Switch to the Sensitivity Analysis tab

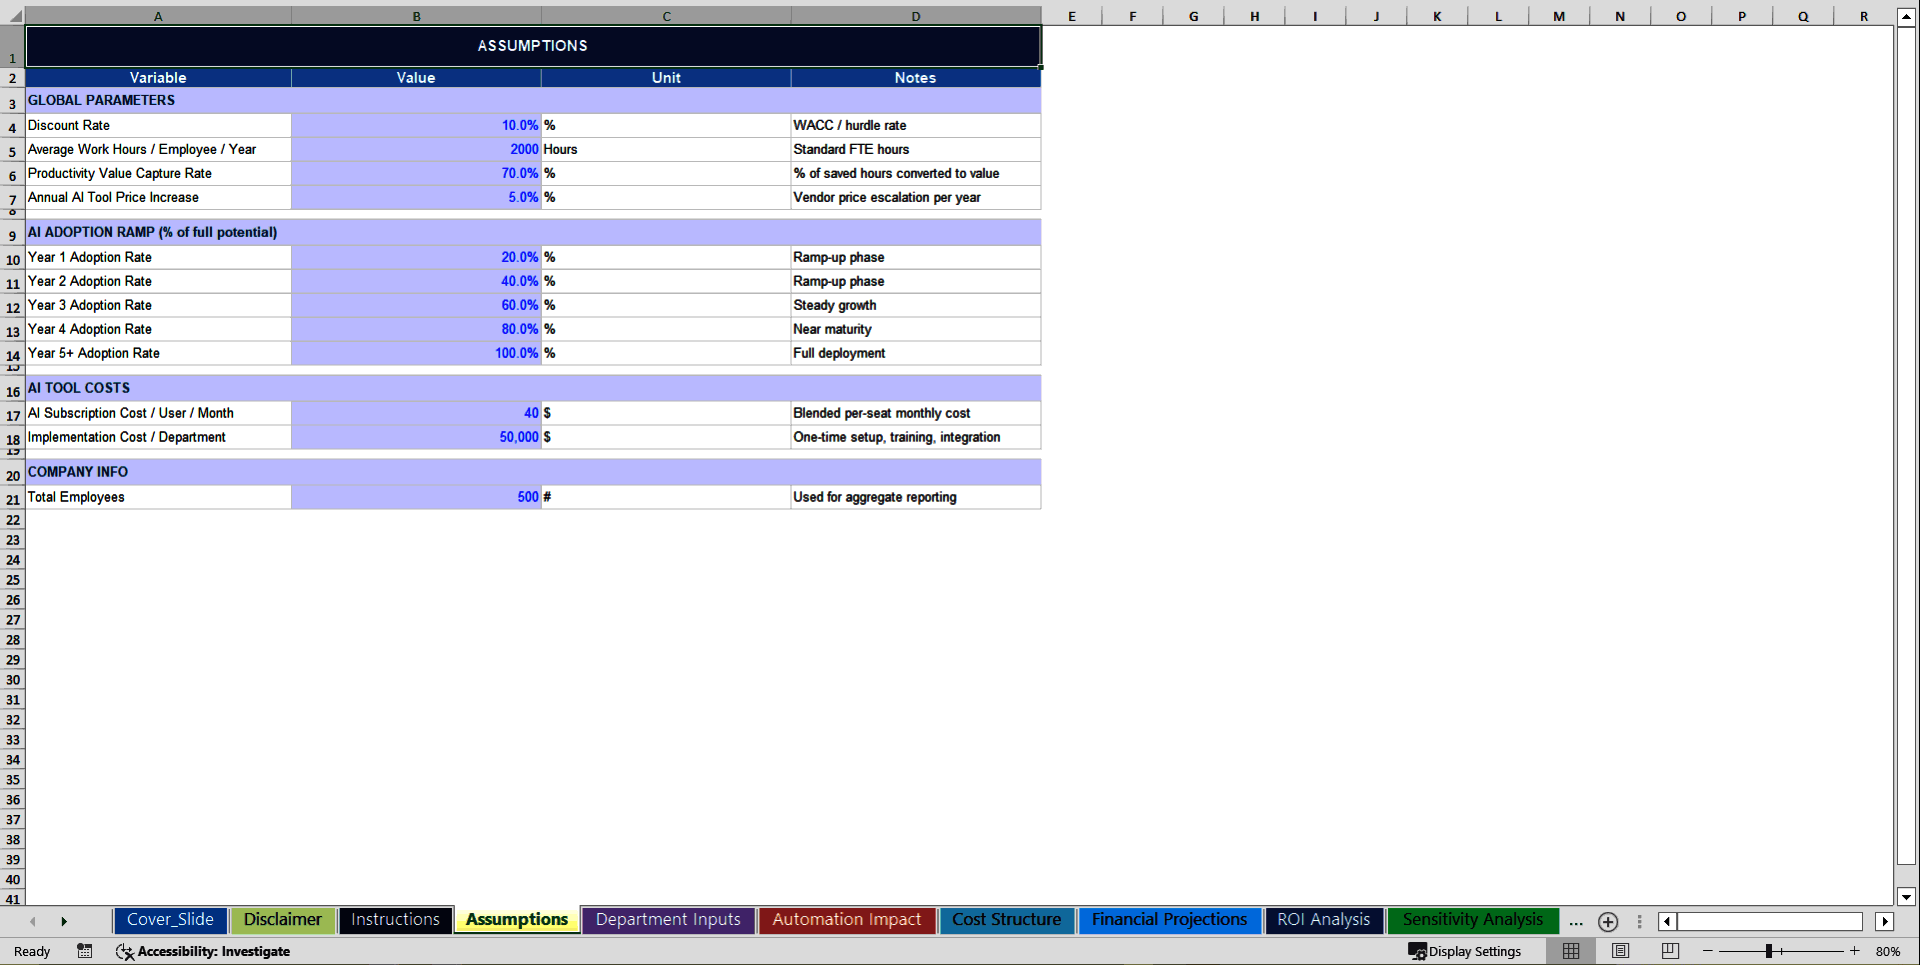coord(1472,920)
